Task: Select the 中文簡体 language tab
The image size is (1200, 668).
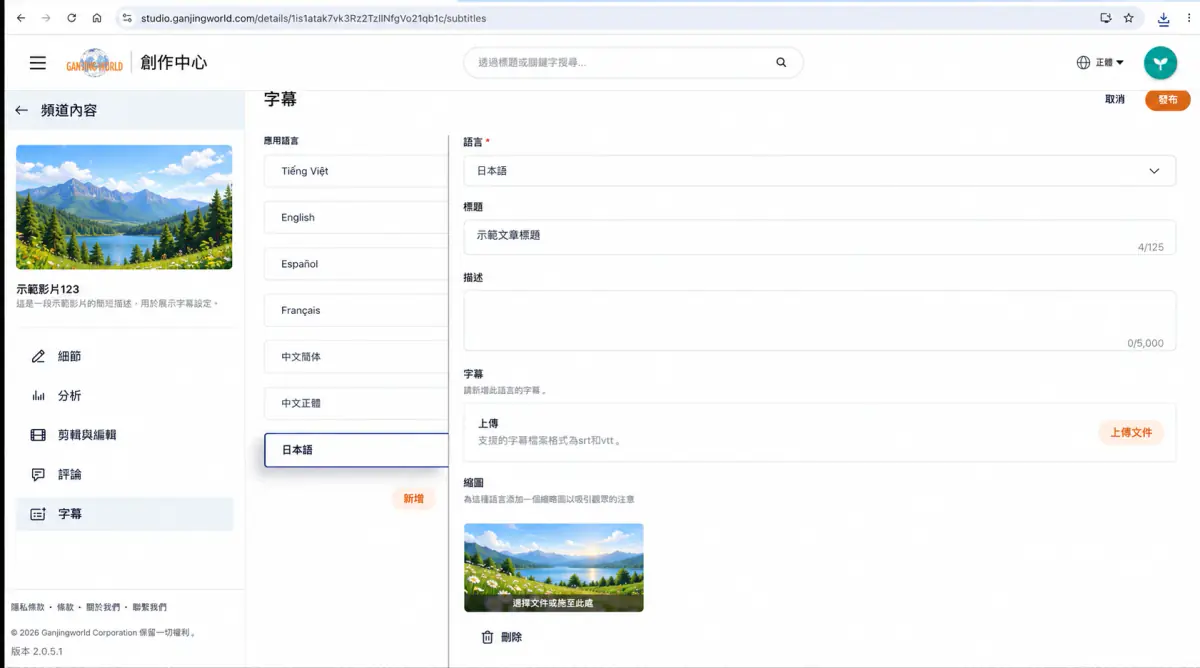Action: (356, 357)
